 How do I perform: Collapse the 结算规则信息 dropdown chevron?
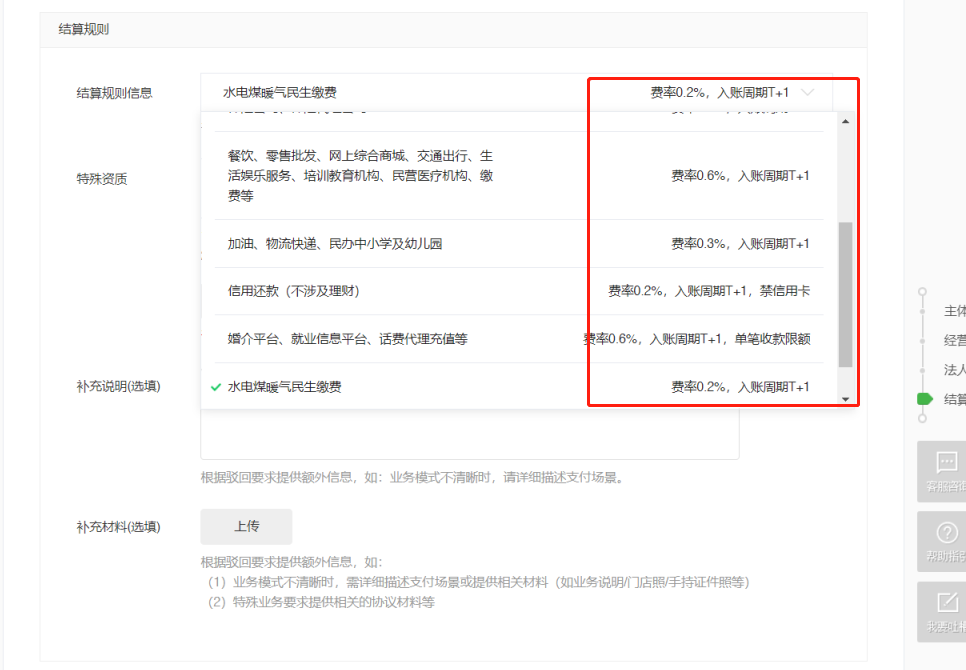click(808, 93)
